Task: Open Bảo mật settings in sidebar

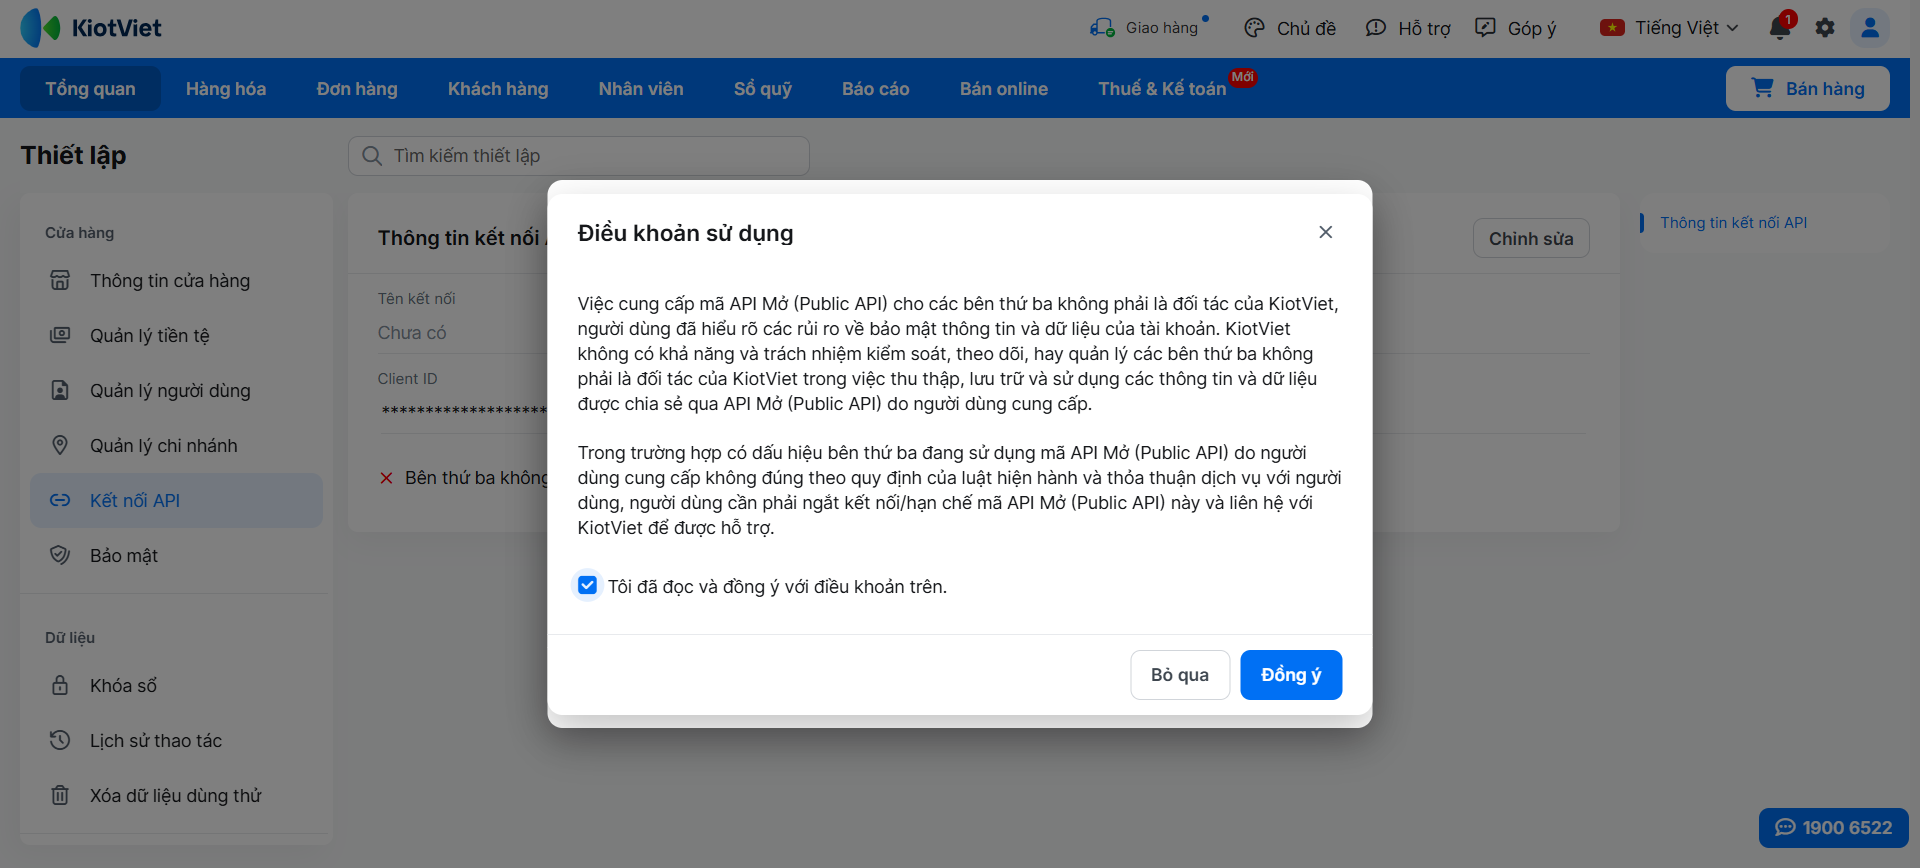Action: pos(124,555)
